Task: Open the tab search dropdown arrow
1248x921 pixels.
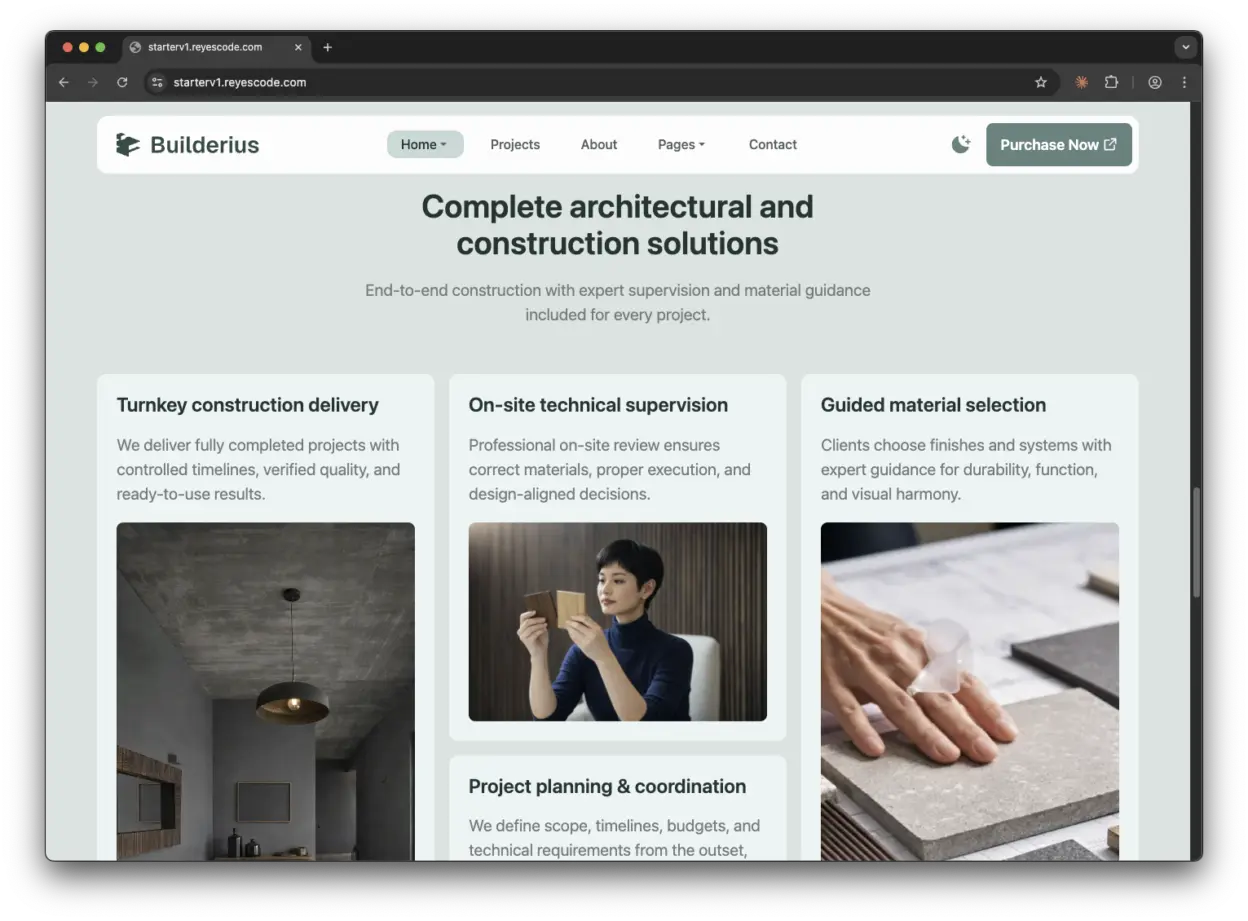Action: 1185,47
